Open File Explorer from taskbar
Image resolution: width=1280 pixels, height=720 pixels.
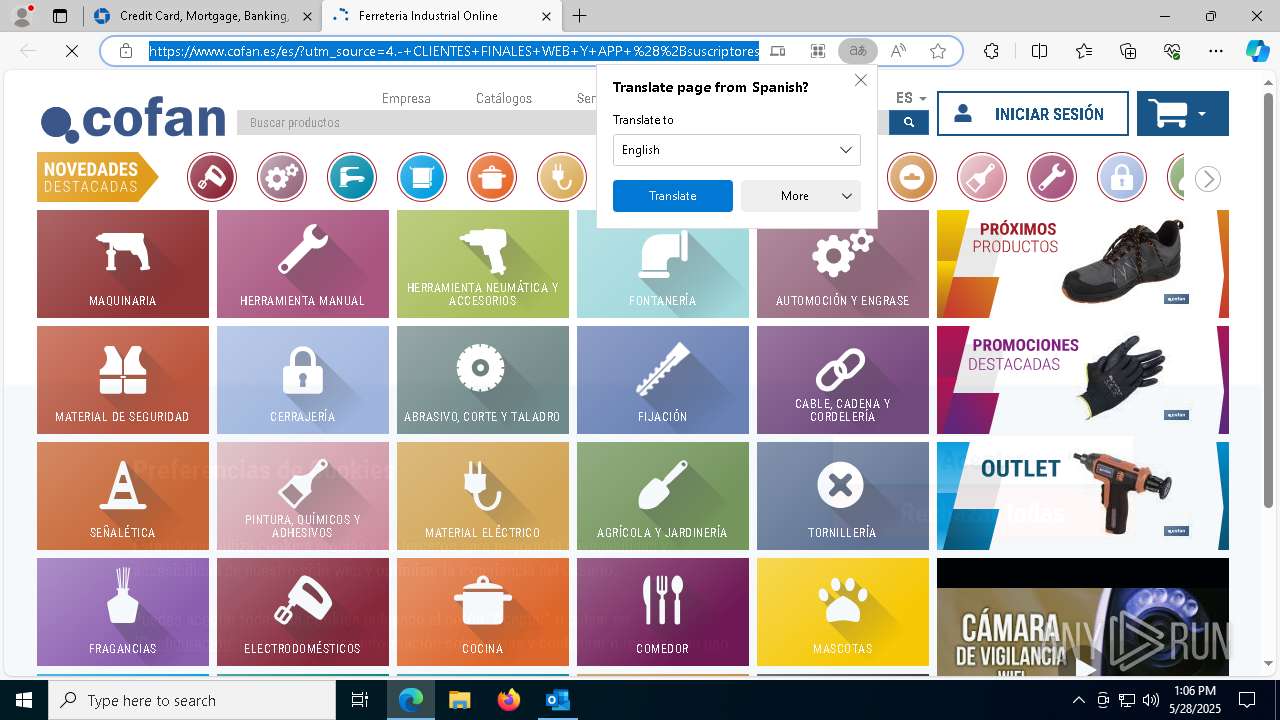click(x=460, y=700)
